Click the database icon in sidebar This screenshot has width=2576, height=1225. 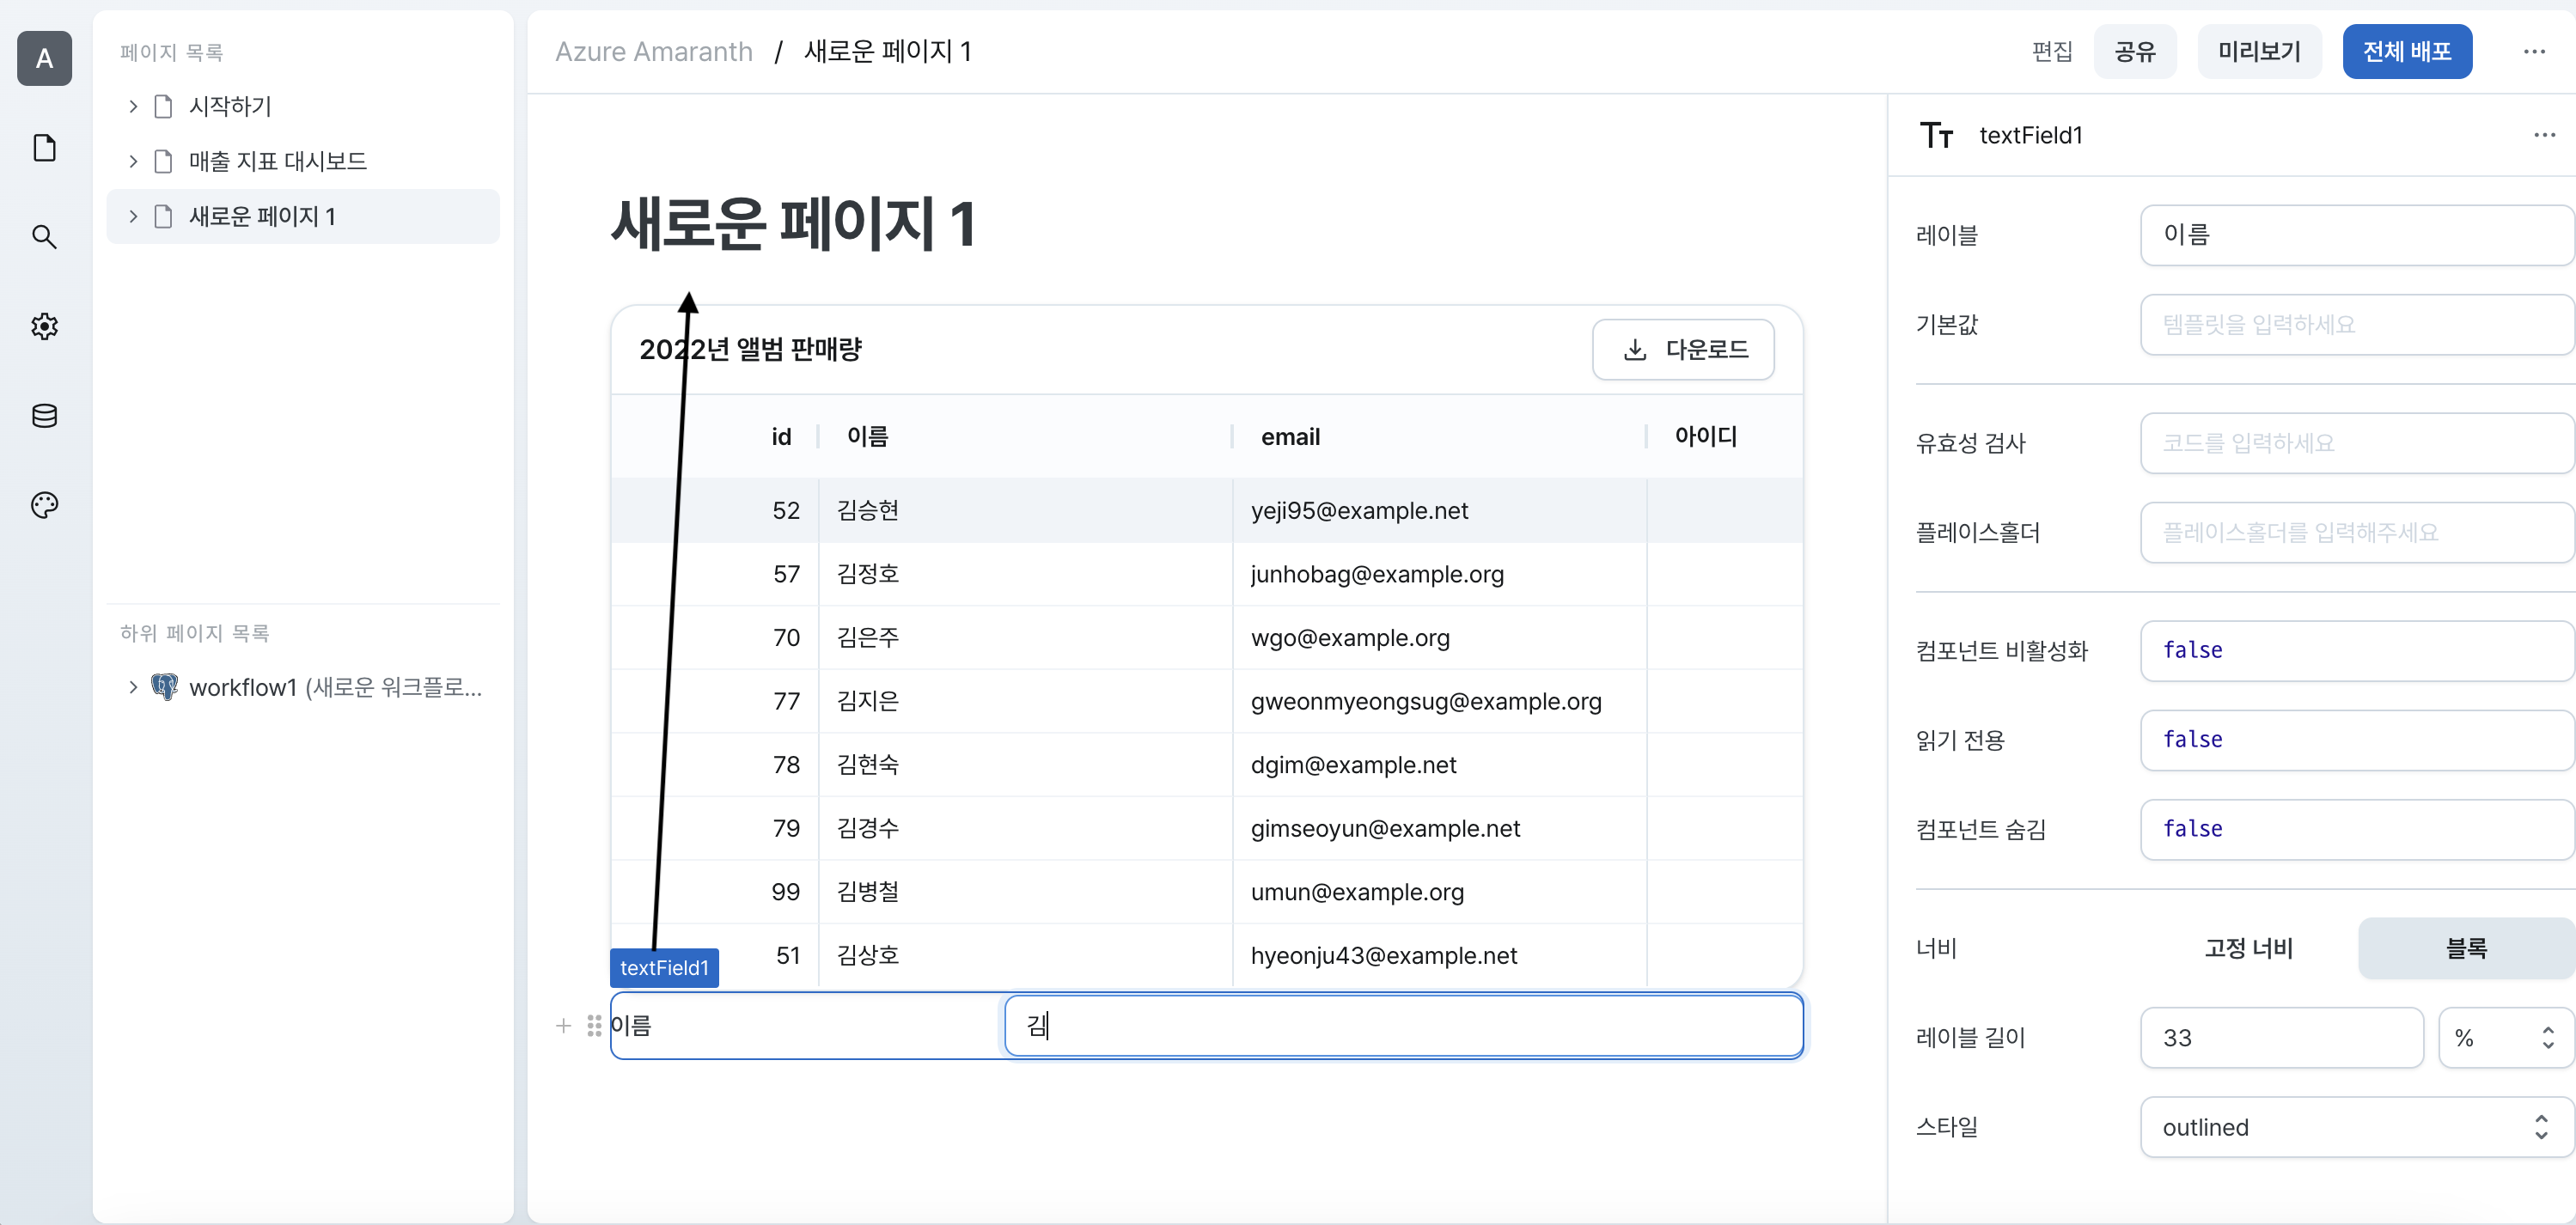45,414
